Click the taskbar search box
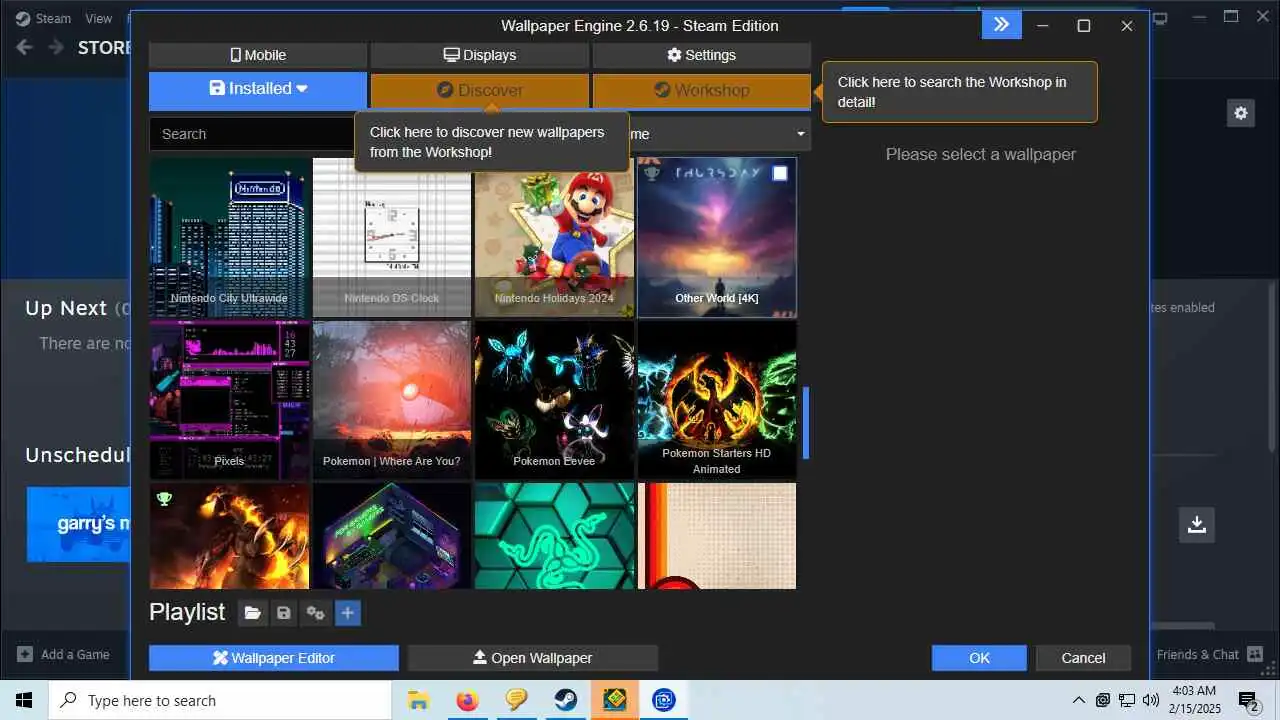 tap(219, 700)
